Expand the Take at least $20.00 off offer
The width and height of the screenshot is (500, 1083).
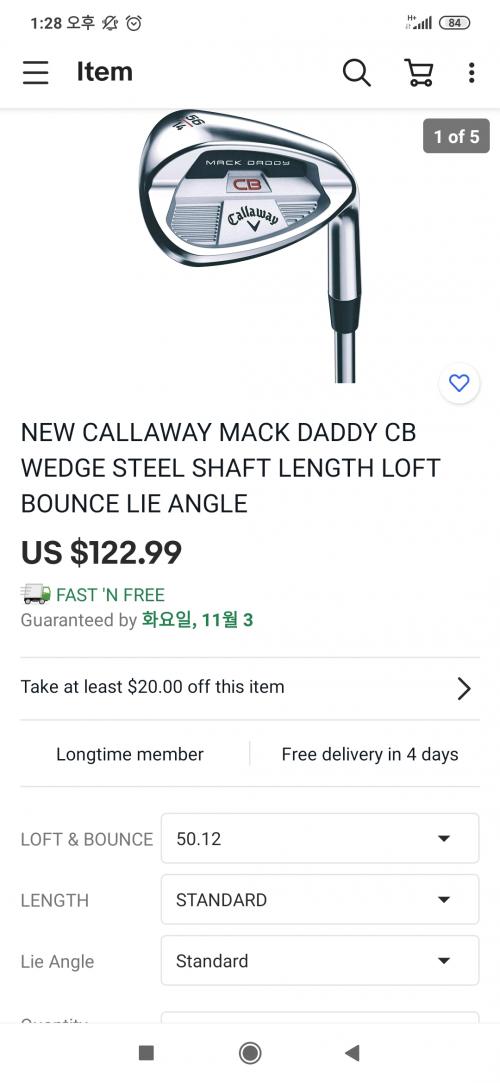click(x=250, y=688)
